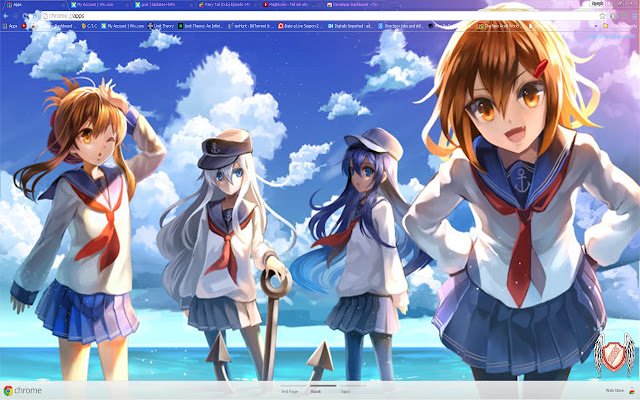Open the Other bookmarks folder

tap(619, 26)
